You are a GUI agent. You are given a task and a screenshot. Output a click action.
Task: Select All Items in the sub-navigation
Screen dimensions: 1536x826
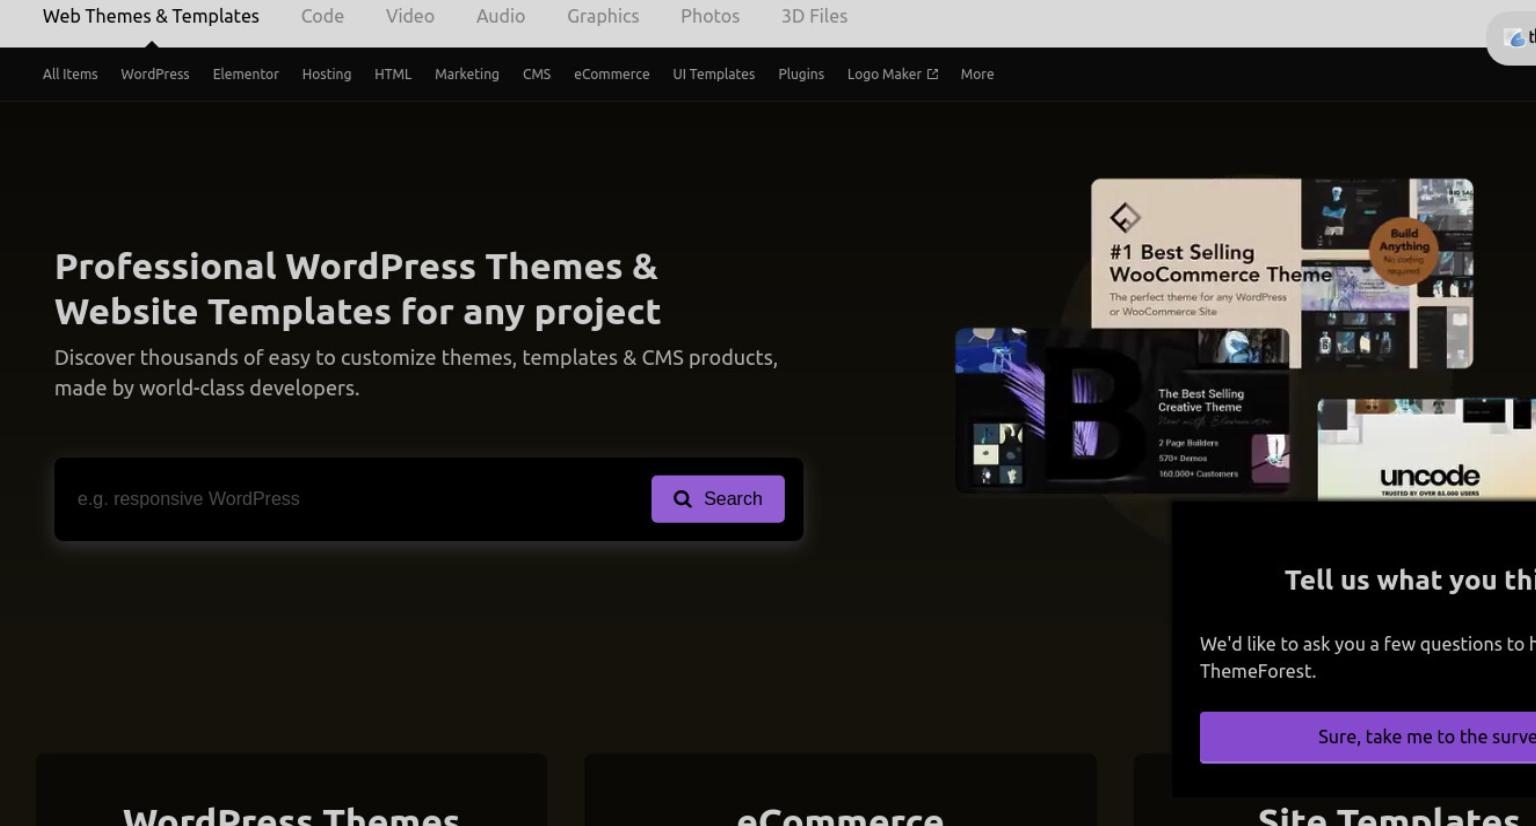tap(70, 74)
